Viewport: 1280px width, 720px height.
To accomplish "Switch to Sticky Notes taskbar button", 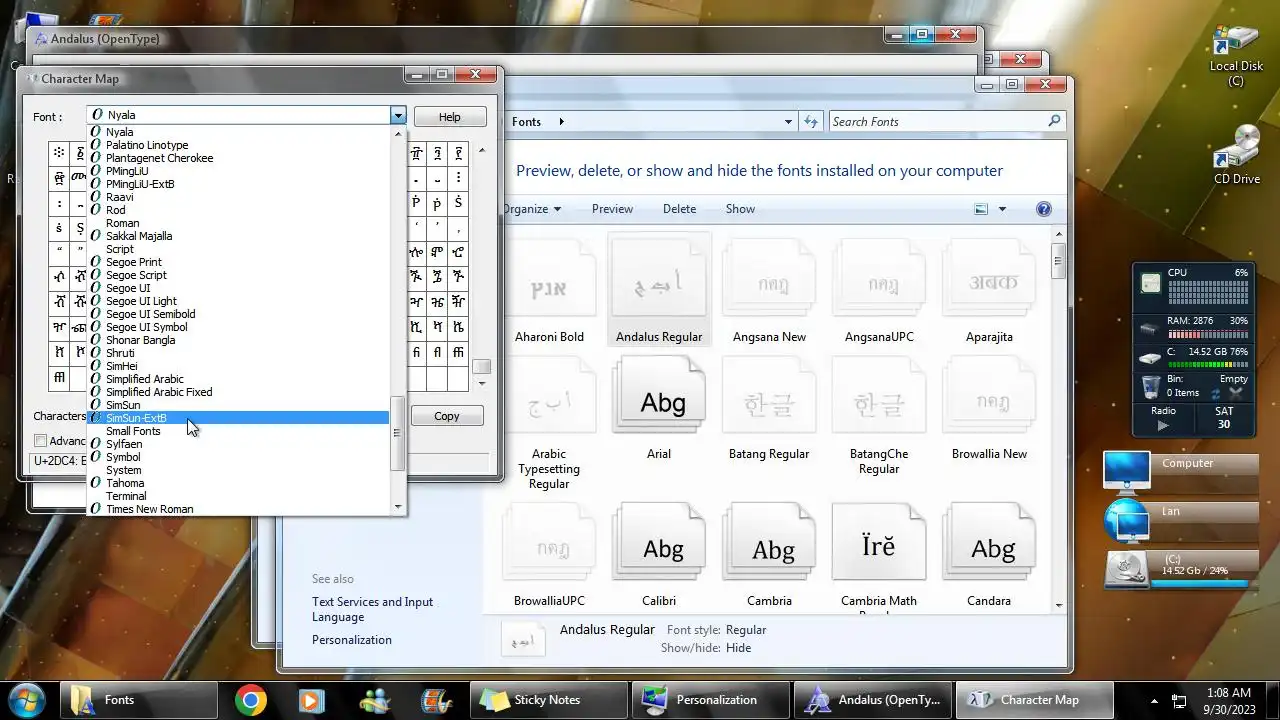I will pyautogui.click(x=548, y=700).
